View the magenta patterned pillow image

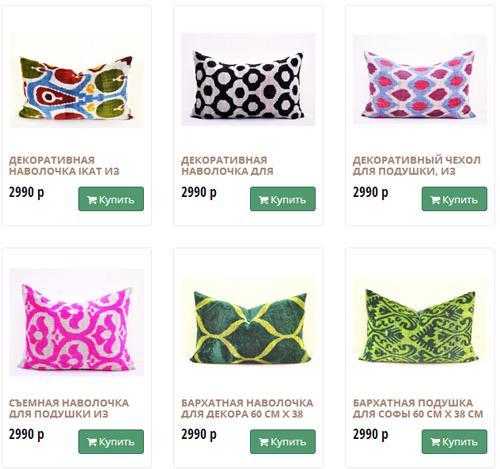coord(76,322)
